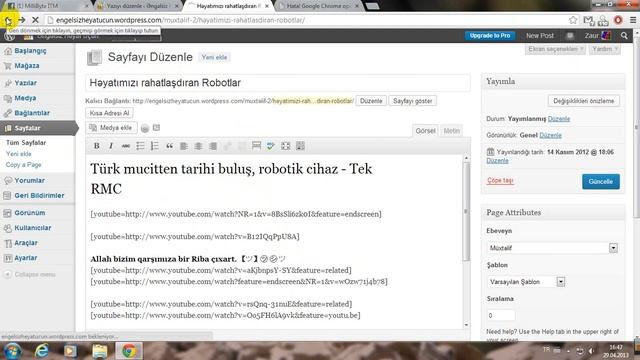
Task: Open the Şablon template dropdown
Action: pos(526,282)
